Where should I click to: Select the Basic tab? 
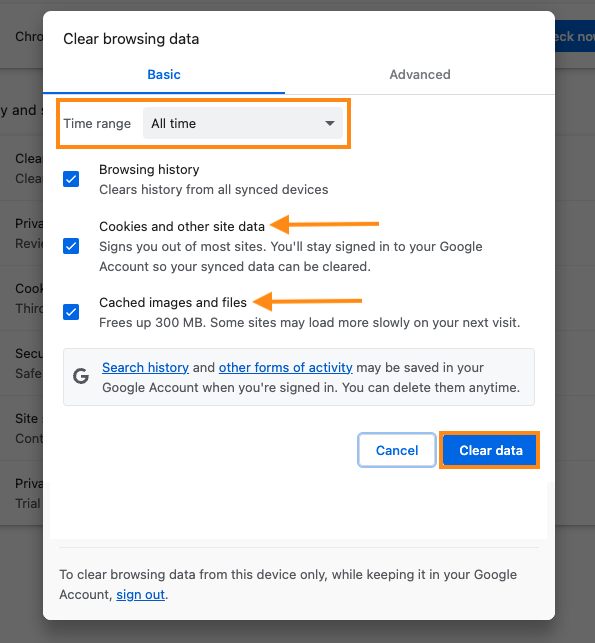(164, 74)
